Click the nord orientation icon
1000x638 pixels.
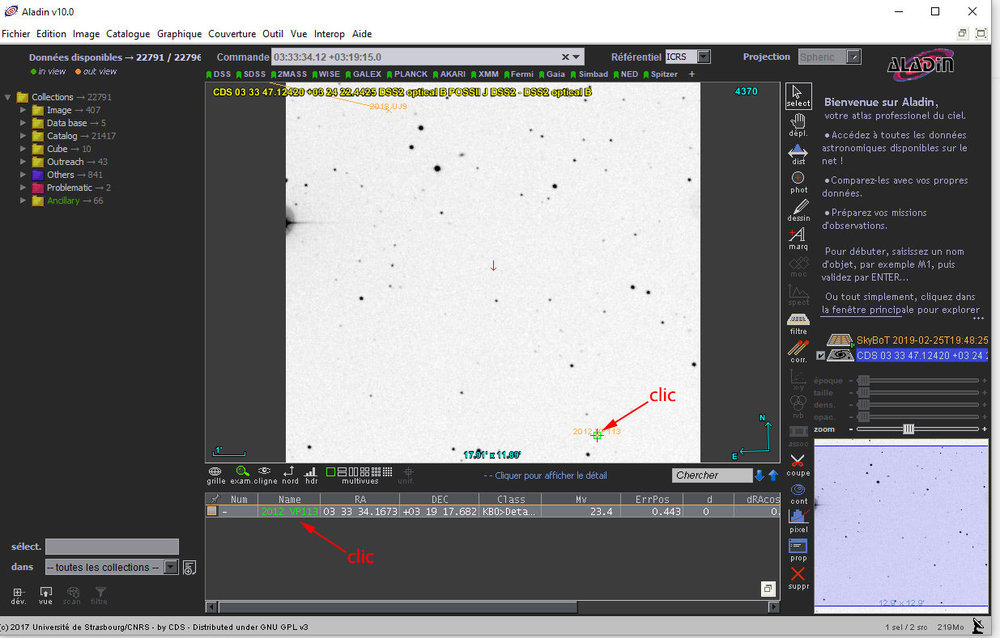click(290, 475)
